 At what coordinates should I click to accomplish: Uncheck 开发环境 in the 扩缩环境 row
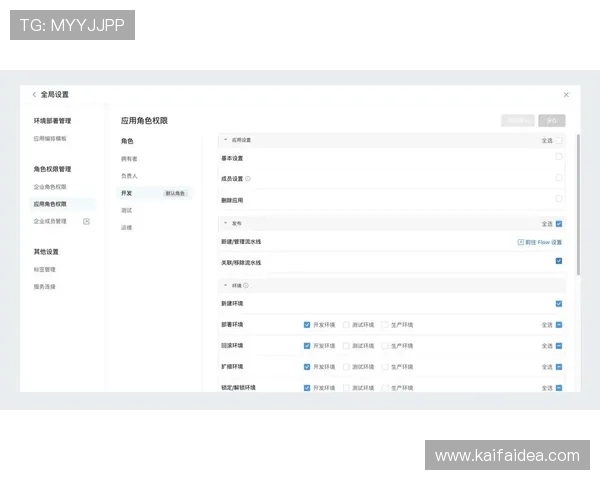click(307, 367)
